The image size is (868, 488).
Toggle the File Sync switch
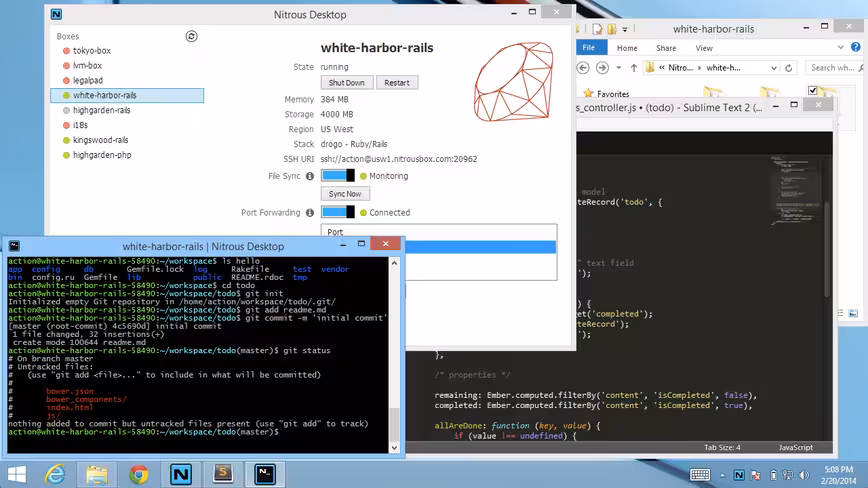[338, 175]
